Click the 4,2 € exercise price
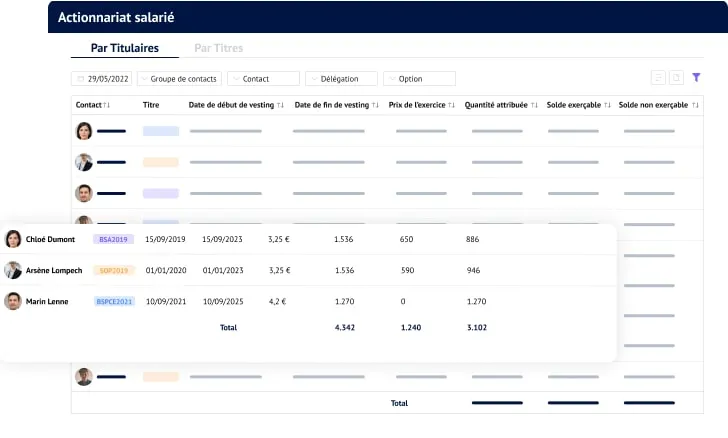The height and width of the screenshot is (438, 728). pos(278,301)
